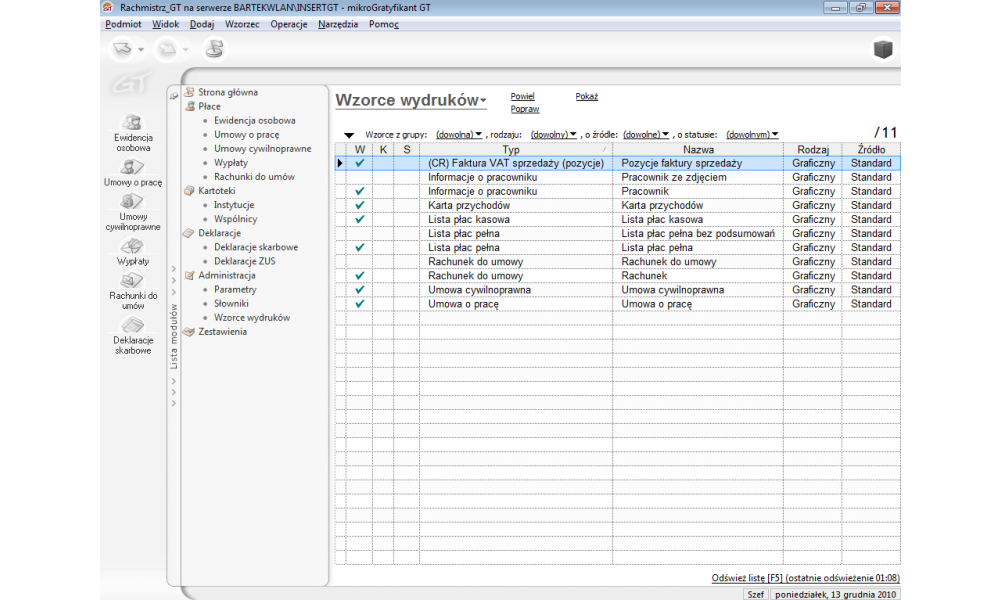The height and width of the screenshot is (600, 1000).
Task: Open the forward arrow history dropdown
Action: pyautogui.click(x=186, y=49)
